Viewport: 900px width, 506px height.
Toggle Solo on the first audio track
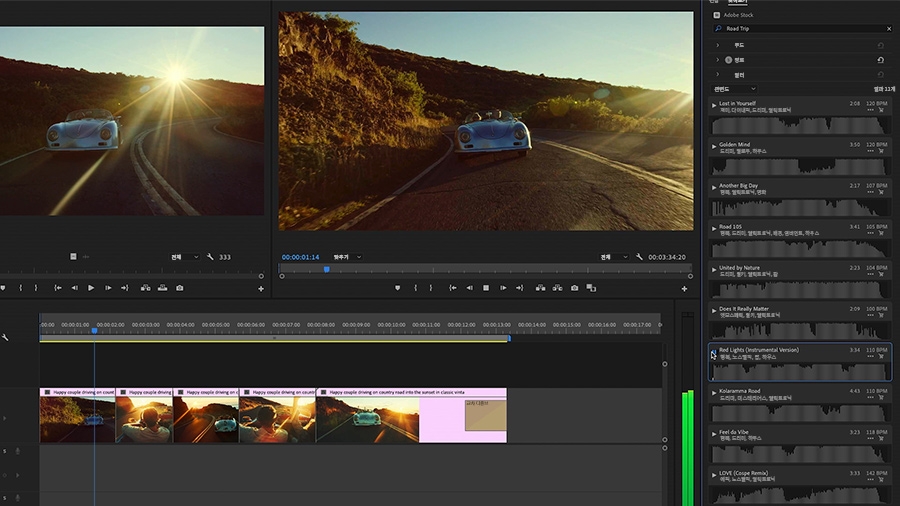[5, 452]
